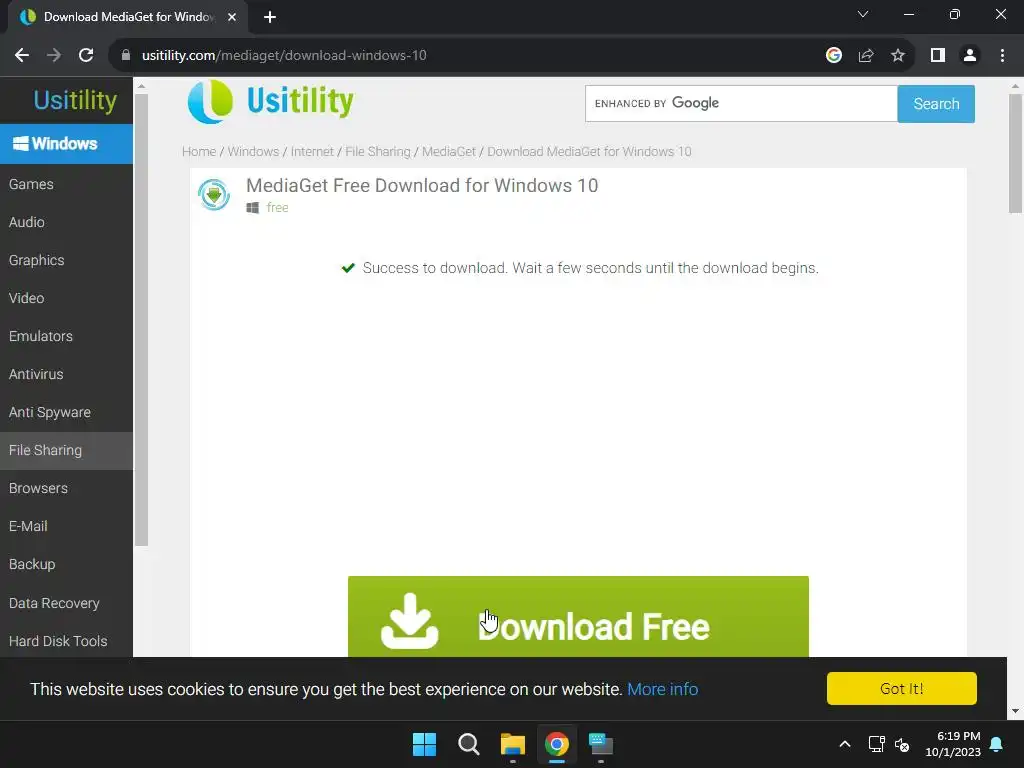The width and height of the screenshot is (1024, 768).
Task: Open the Windows Start menu
Action: 424,744
